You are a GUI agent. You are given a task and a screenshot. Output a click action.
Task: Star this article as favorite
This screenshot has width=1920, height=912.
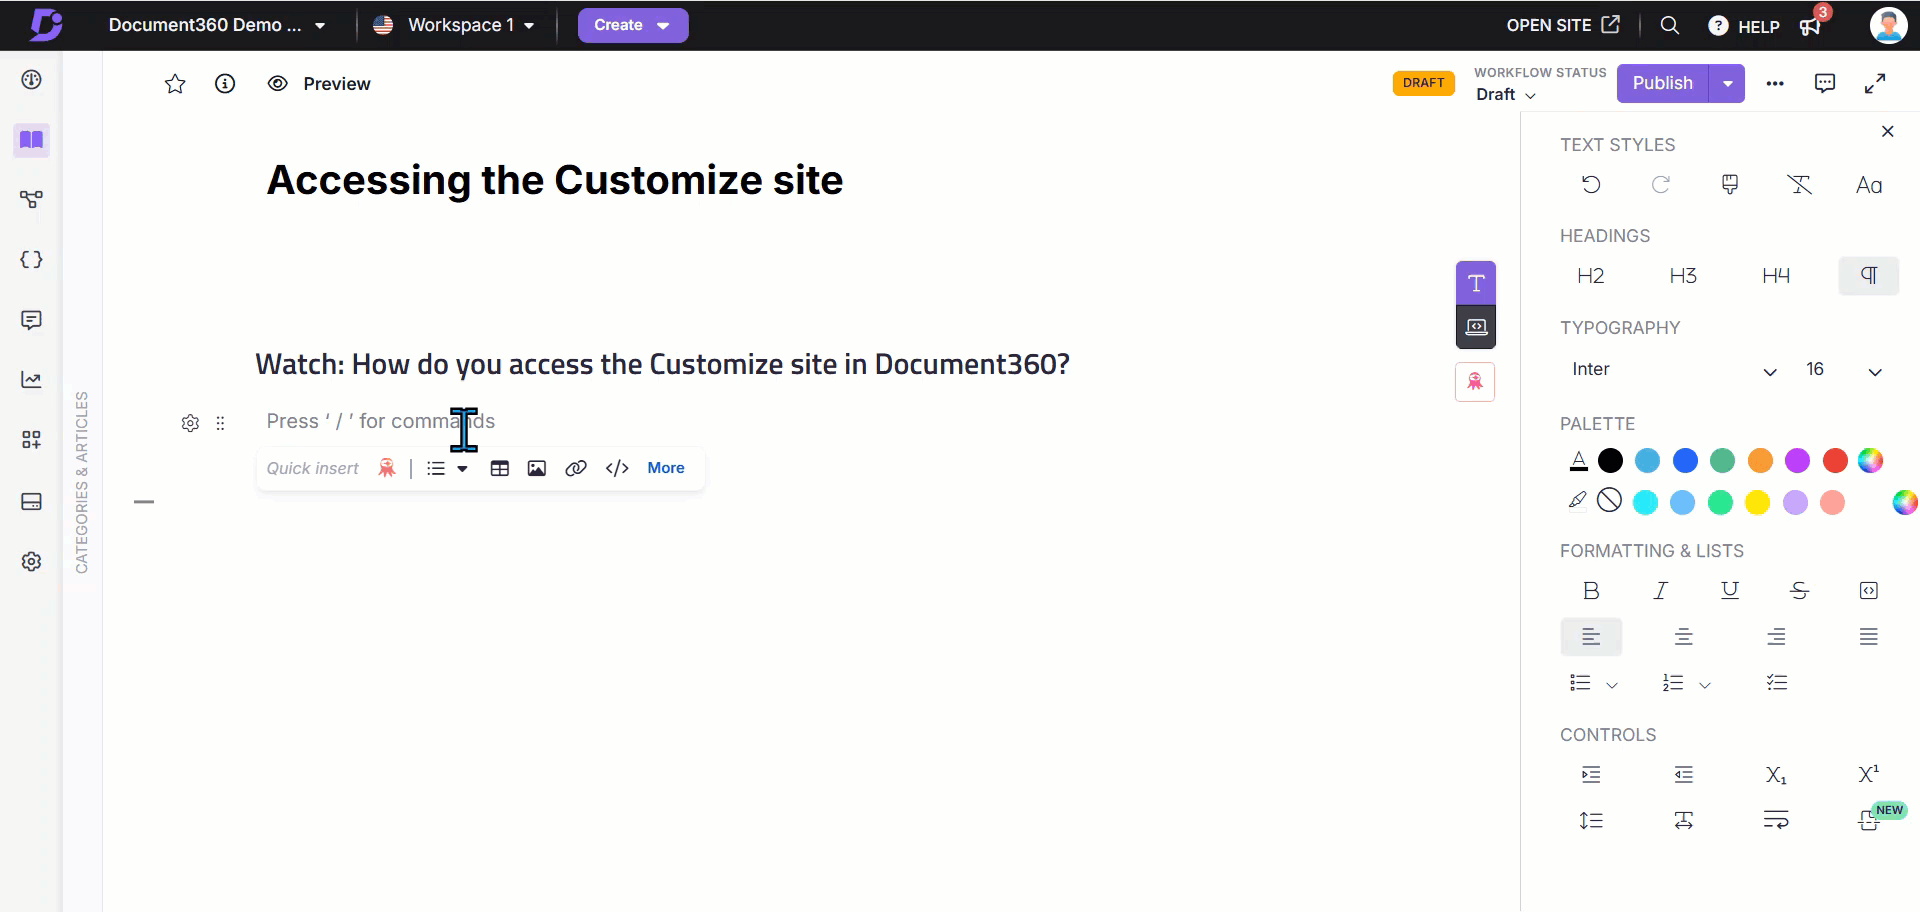[x=175, y=84]
